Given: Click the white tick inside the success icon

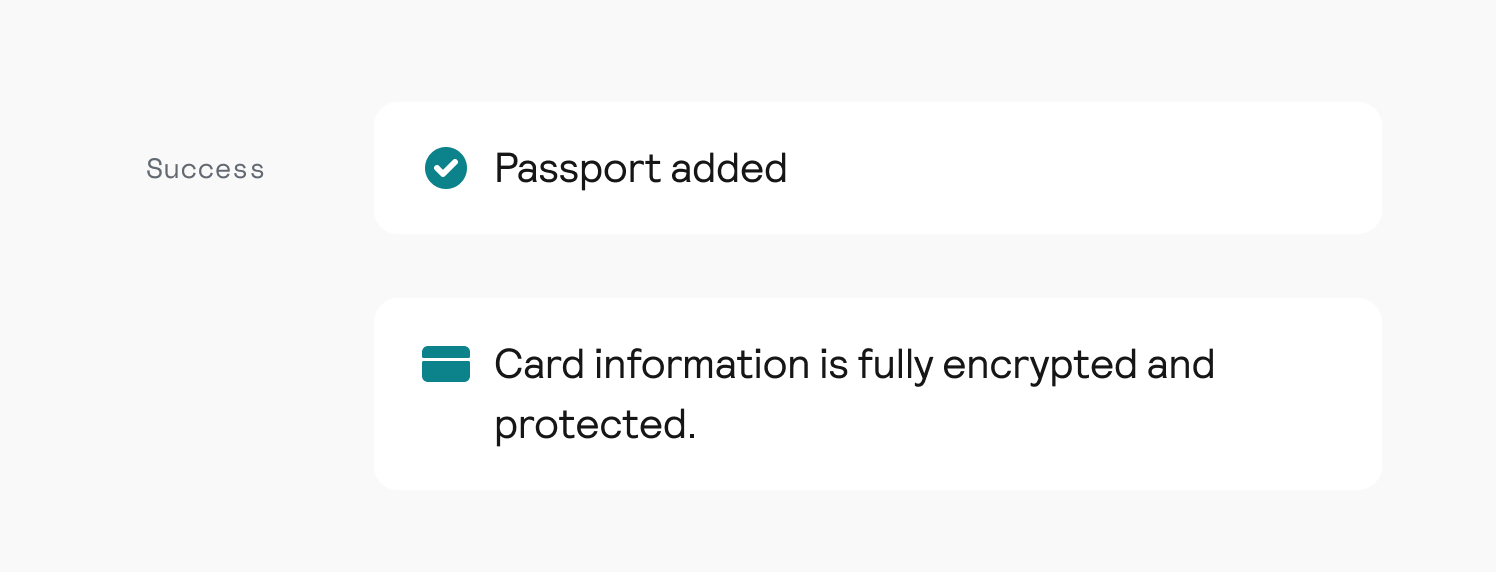Looking at the screenshot, I should click(x=446, y=168).
